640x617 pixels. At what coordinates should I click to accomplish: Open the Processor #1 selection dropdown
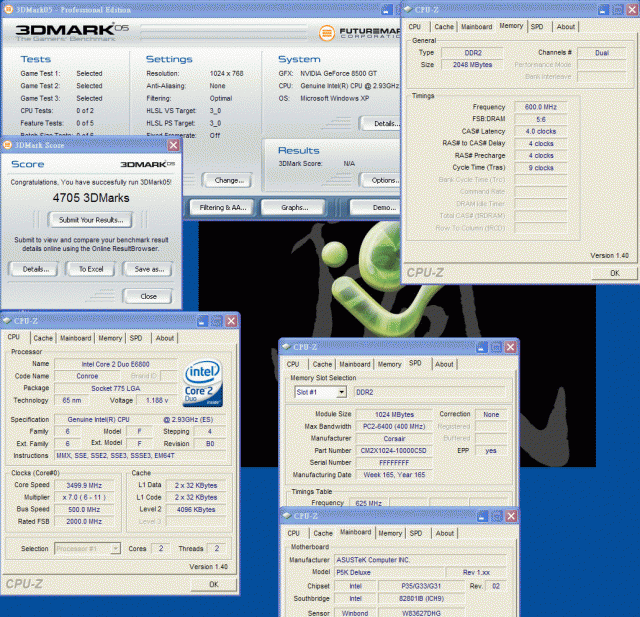116,548
